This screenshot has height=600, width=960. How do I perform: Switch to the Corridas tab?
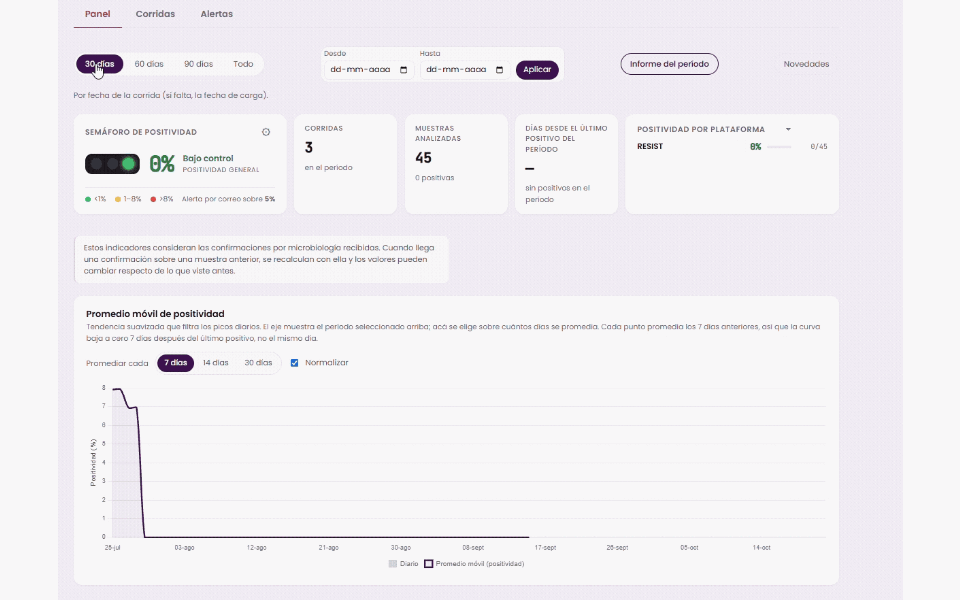[155, 14]
